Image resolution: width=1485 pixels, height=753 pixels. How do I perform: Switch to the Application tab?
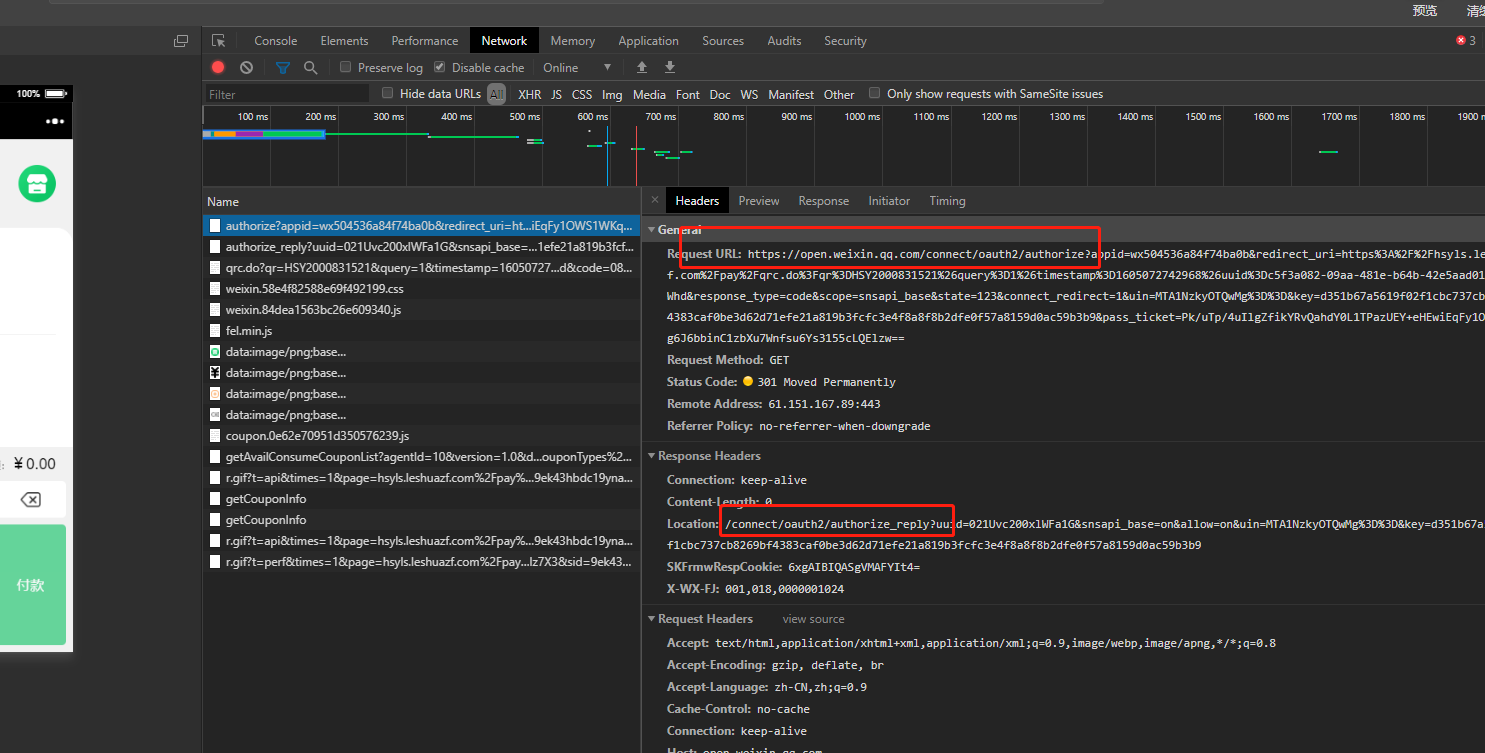[649, 41]
